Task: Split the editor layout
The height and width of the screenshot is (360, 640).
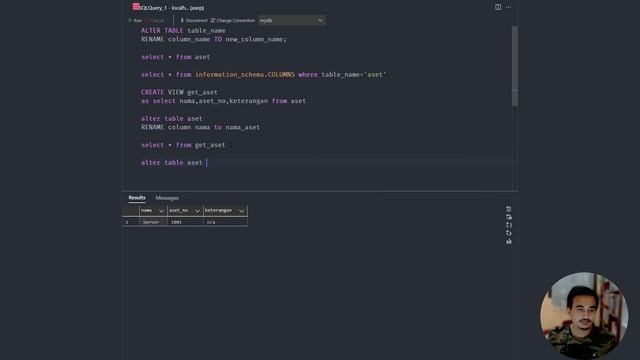Action: pos(498,7)
